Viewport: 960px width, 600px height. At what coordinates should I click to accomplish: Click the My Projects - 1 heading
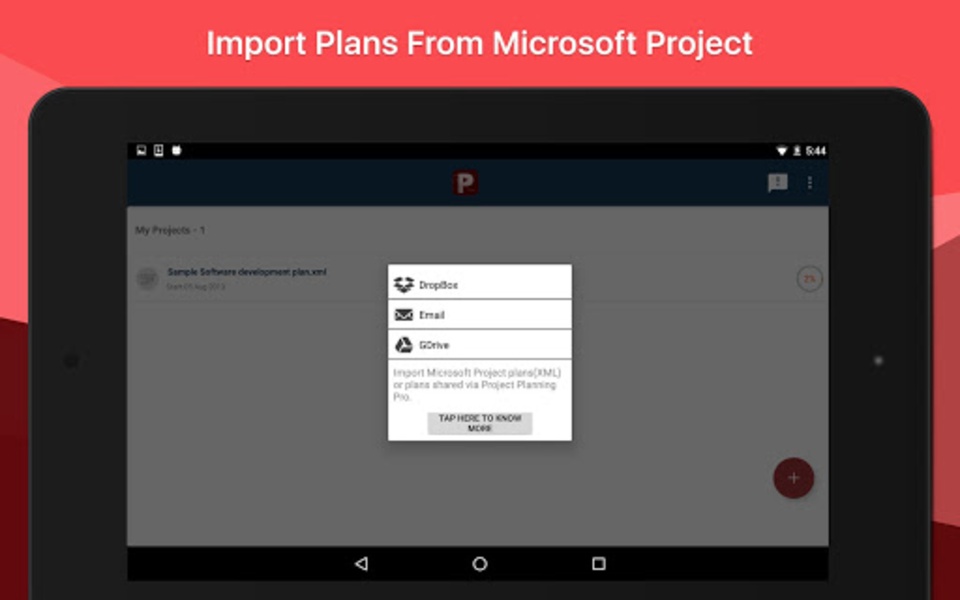pos(170,230)
